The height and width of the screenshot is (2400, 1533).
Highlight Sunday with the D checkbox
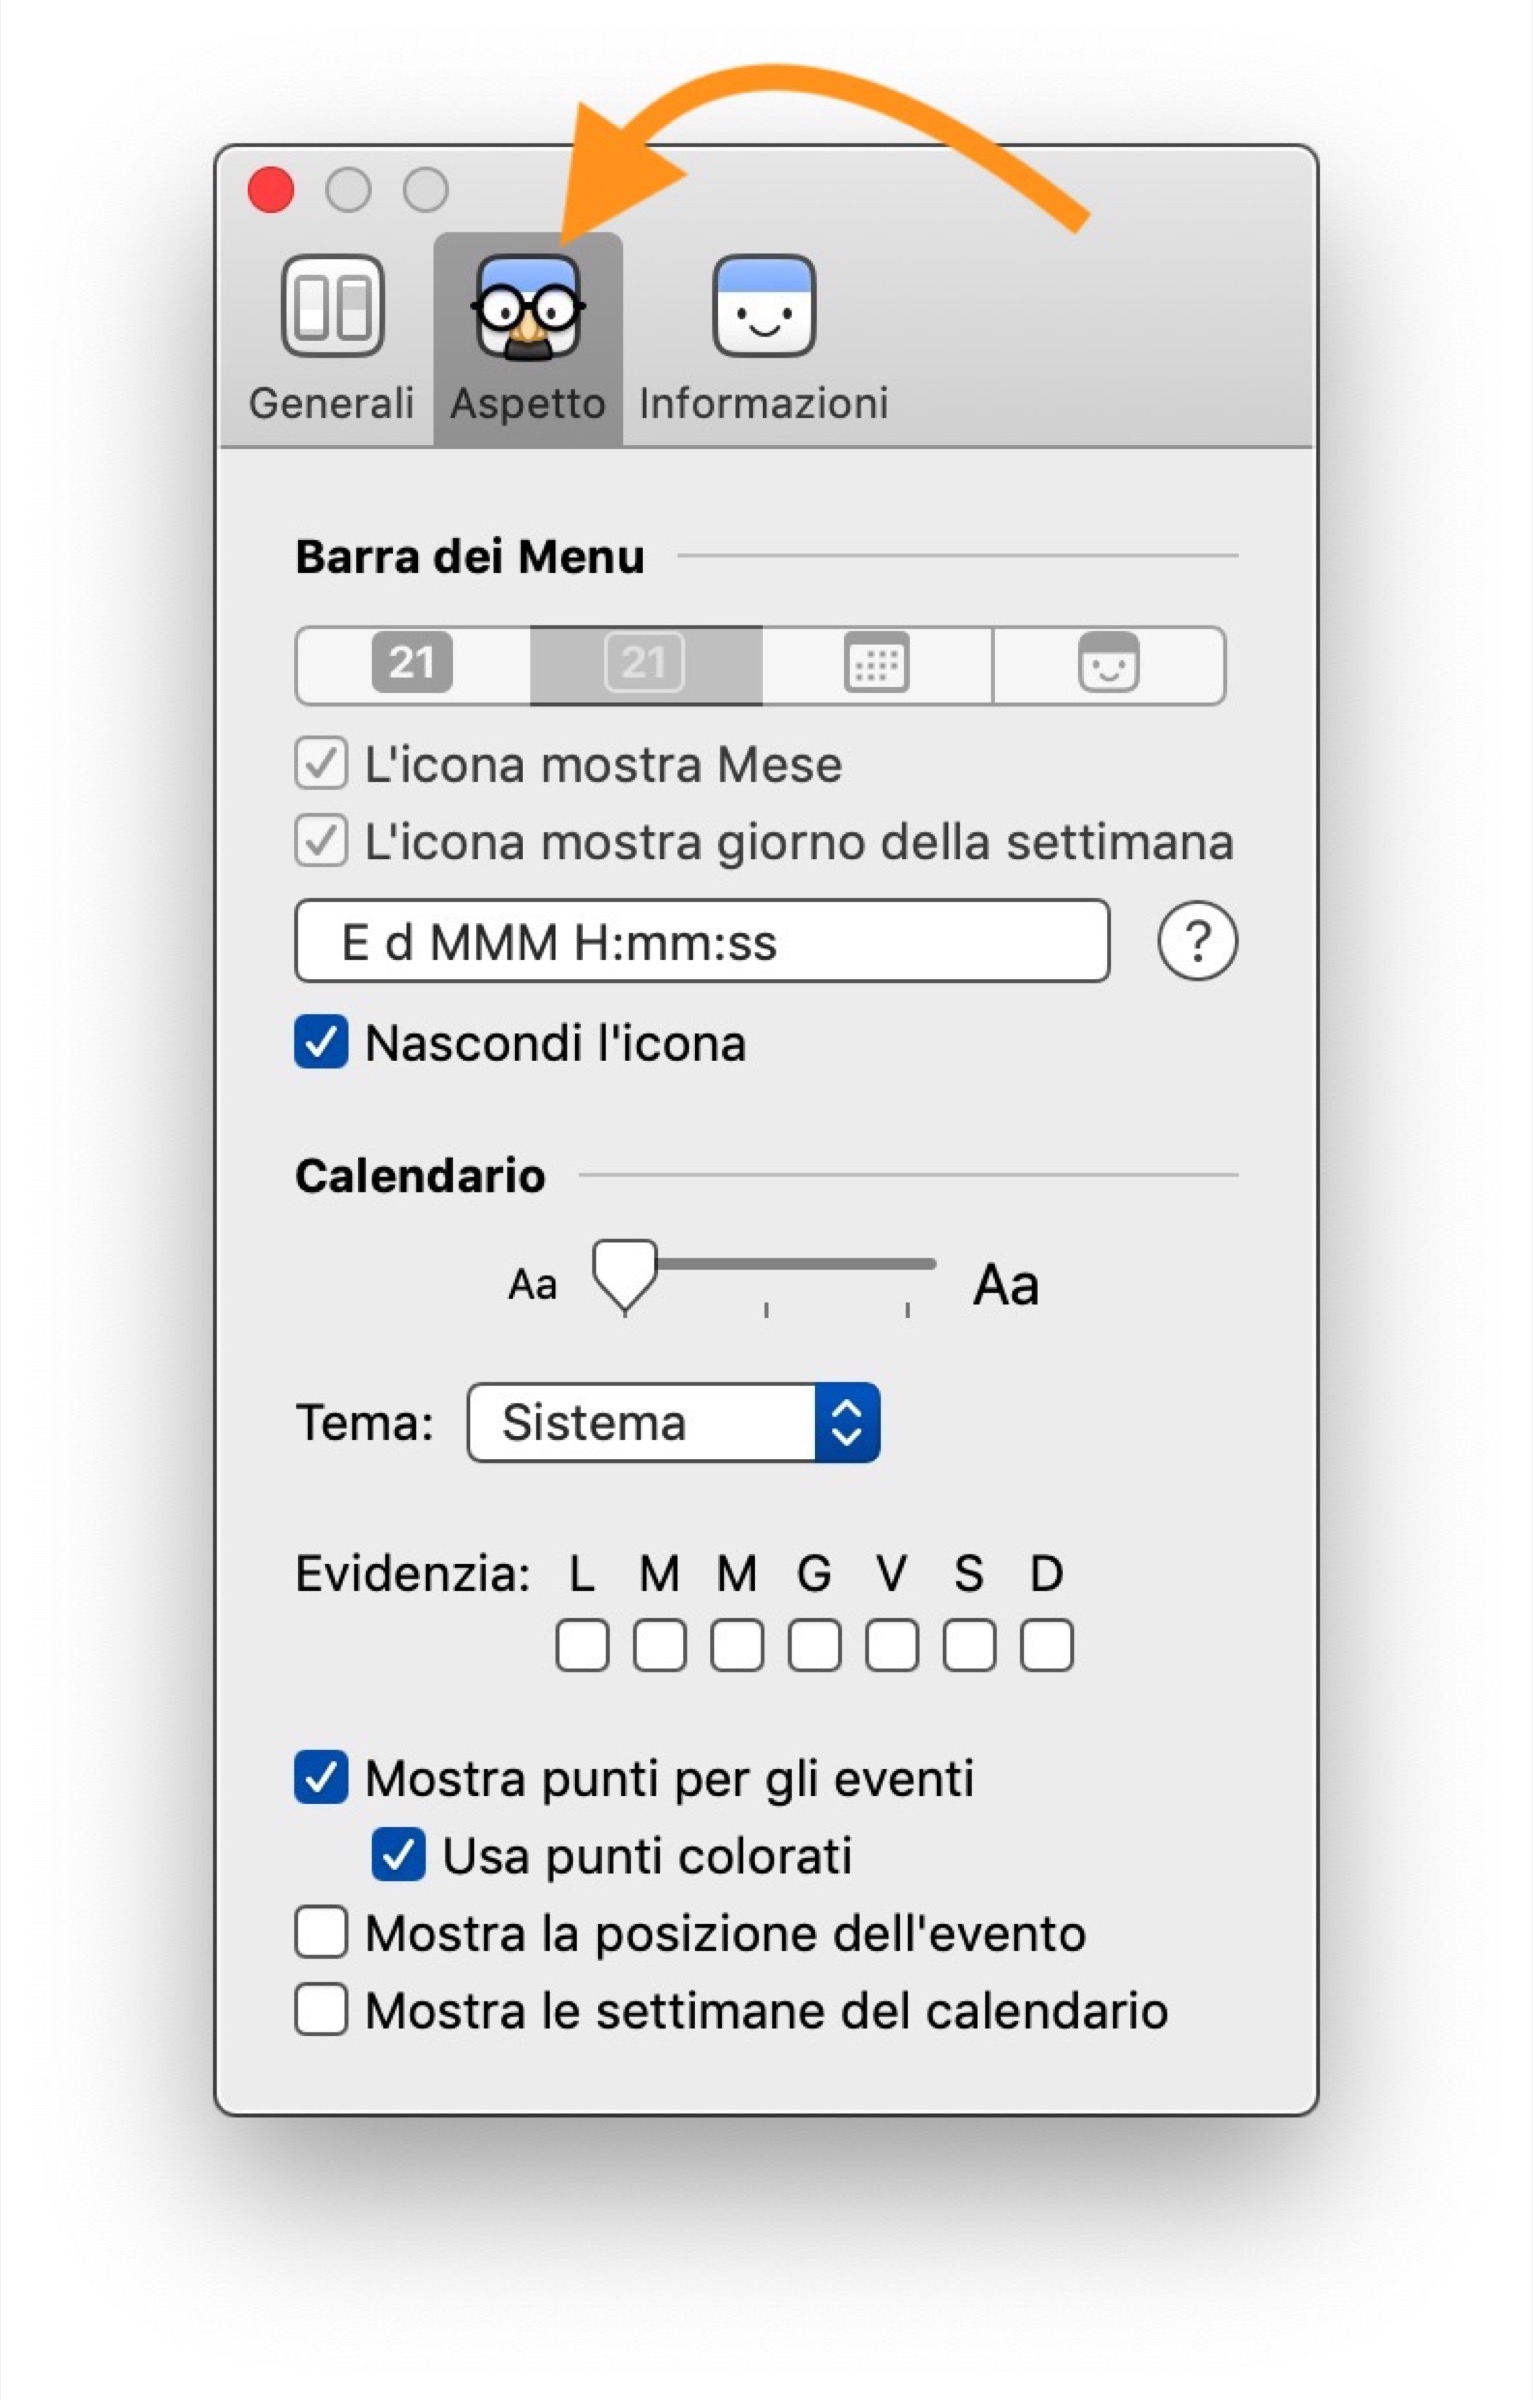(x=1046, y=1645)
